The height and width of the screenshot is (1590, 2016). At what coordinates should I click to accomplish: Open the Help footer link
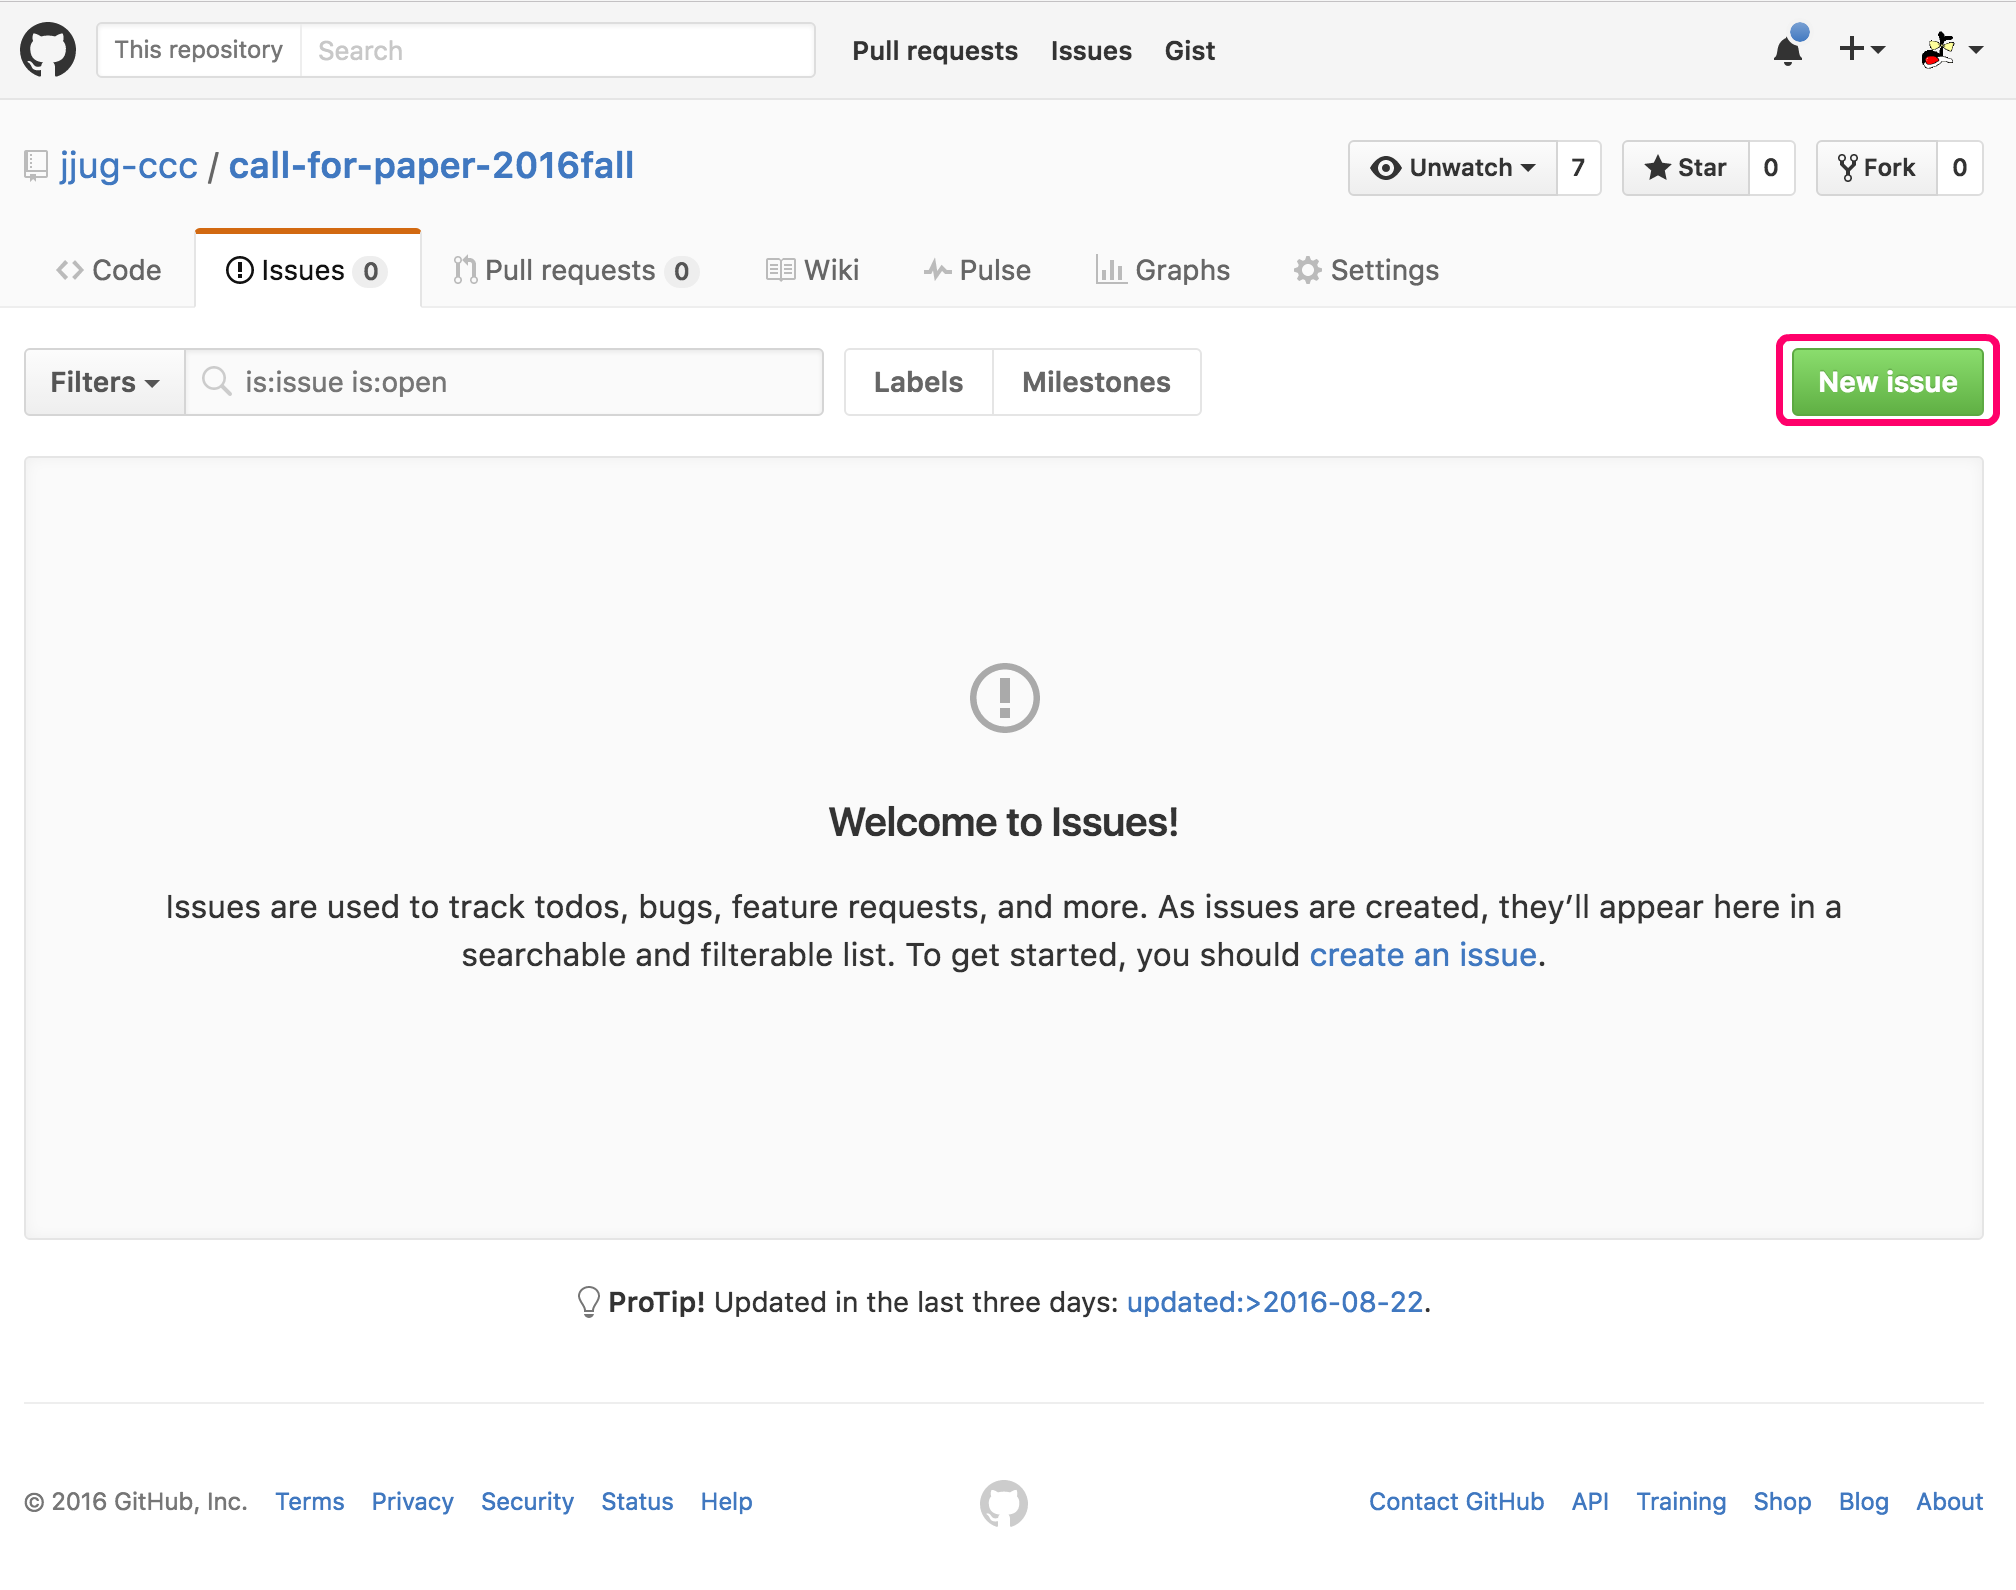(x=726, y=1502)
